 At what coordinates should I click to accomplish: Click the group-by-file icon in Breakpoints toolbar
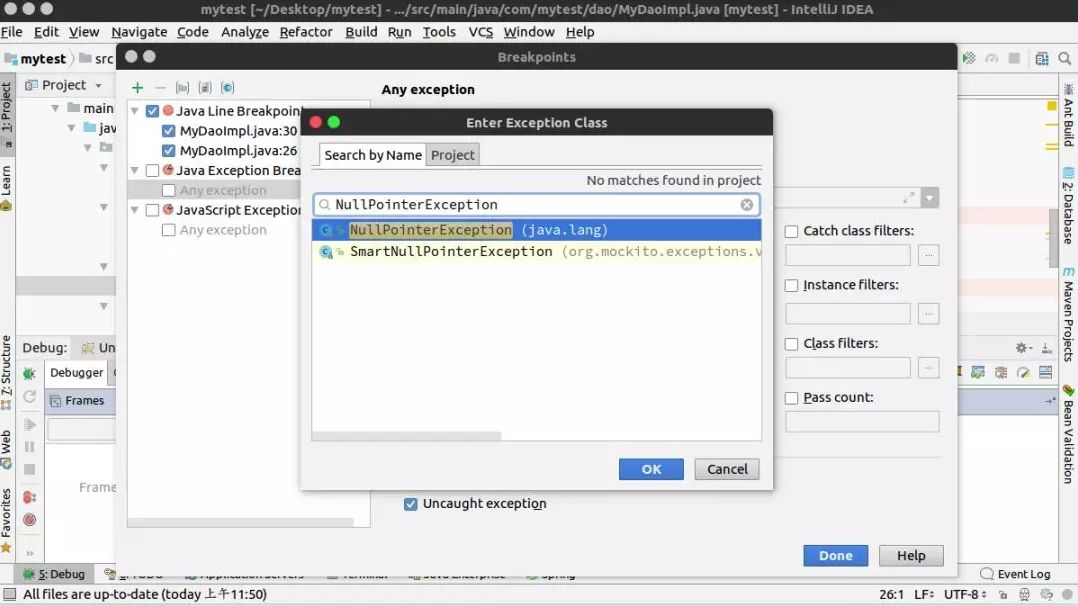(x=205, y=87)
